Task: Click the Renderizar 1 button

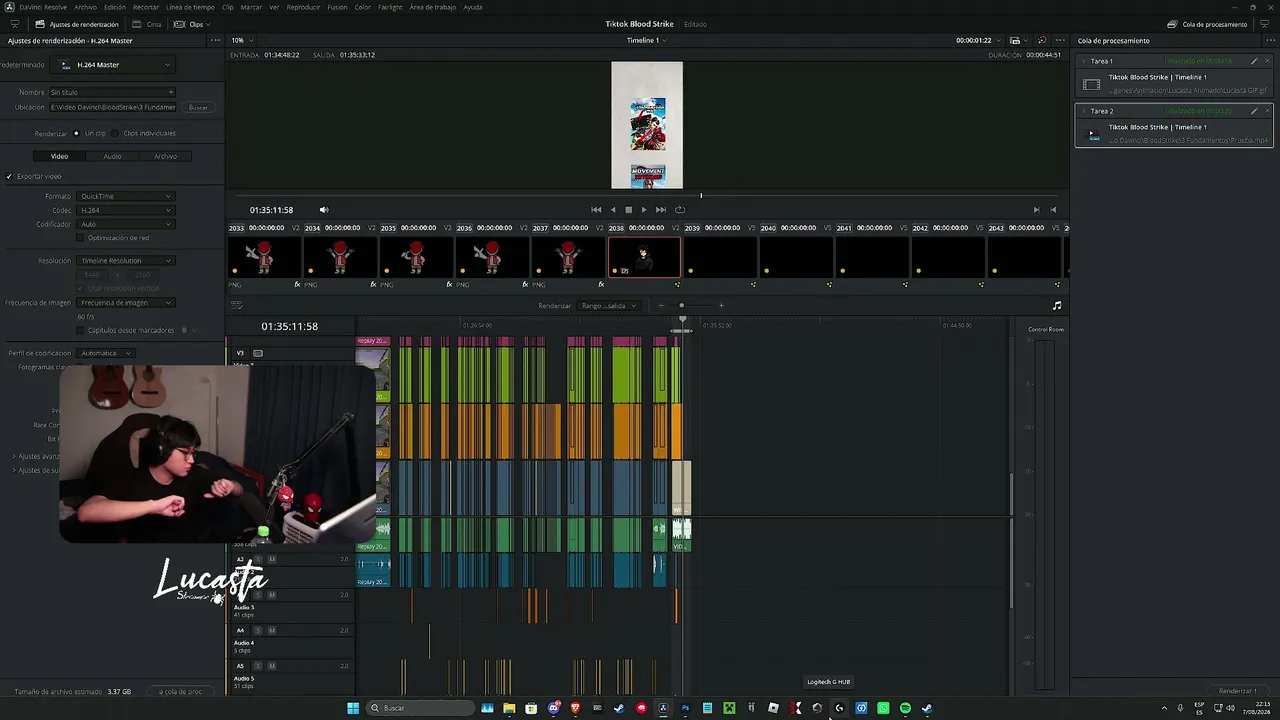Action: 1238,691
